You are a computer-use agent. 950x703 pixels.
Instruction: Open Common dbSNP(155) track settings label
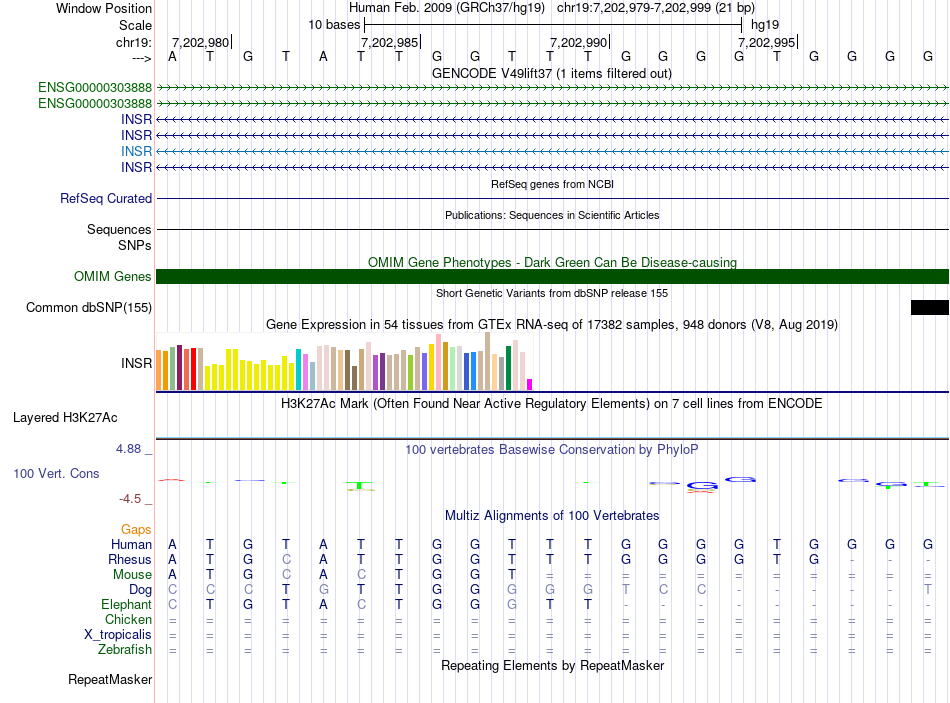click(x=89, y=308)
